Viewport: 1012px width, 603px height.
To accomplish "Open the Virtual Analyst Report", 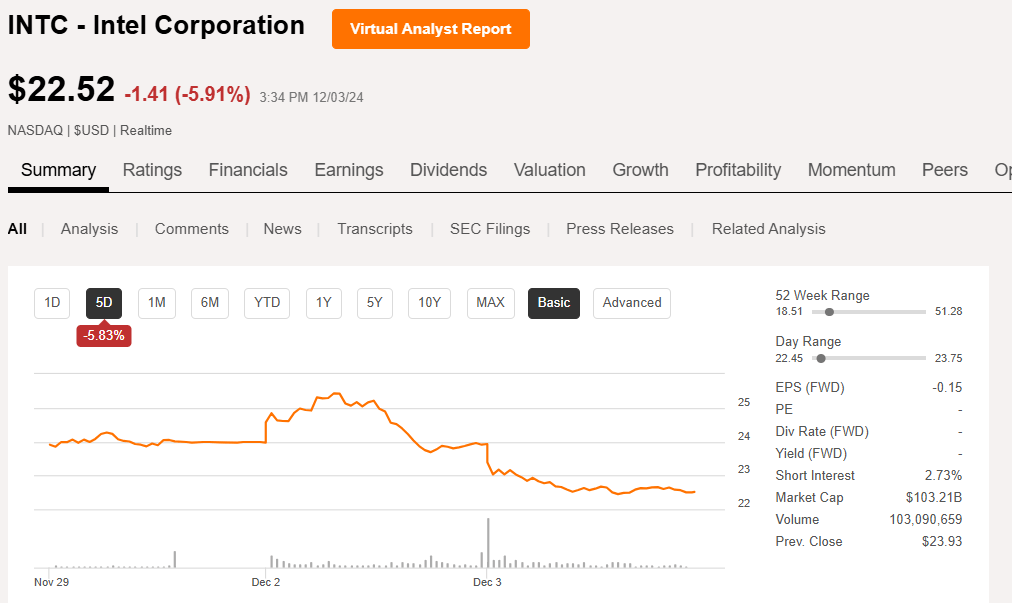I will (x=430, y=29).
